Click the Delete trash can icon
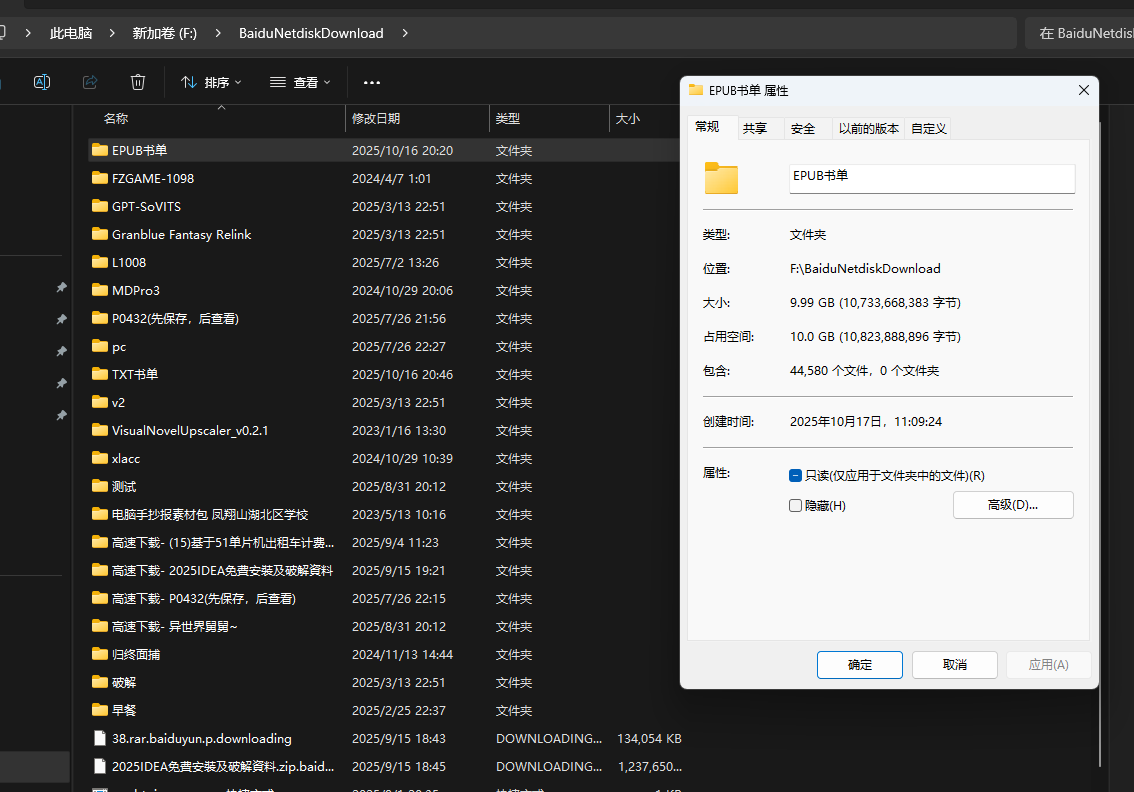1134x792 pixels. pyautogui.click(x=138, y=82)
